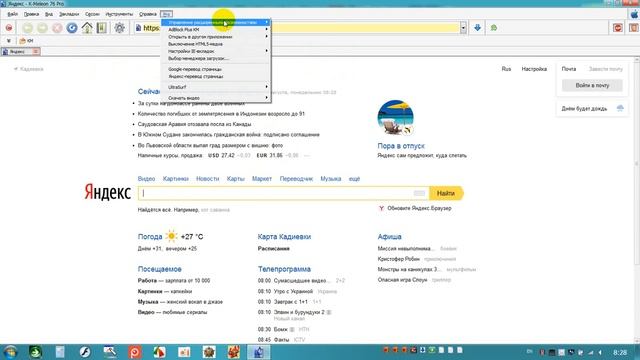Open the Flash player taskbar icon
This screenshot has width=640, height=360.
[x=85, y=352]
